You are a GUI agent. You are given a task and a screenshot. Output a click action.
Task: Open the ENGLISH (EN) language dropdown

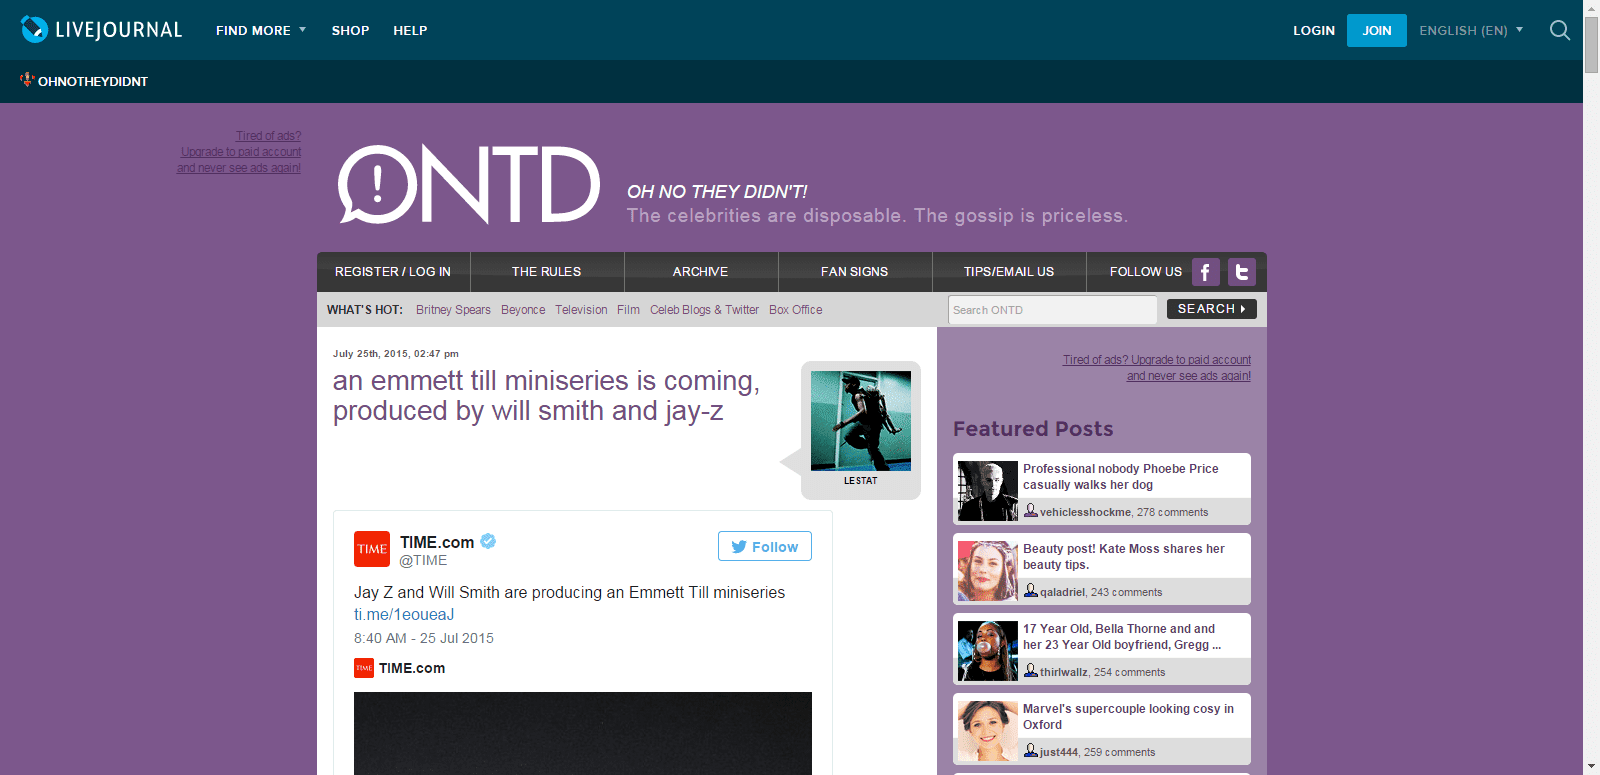(1471, 31)
